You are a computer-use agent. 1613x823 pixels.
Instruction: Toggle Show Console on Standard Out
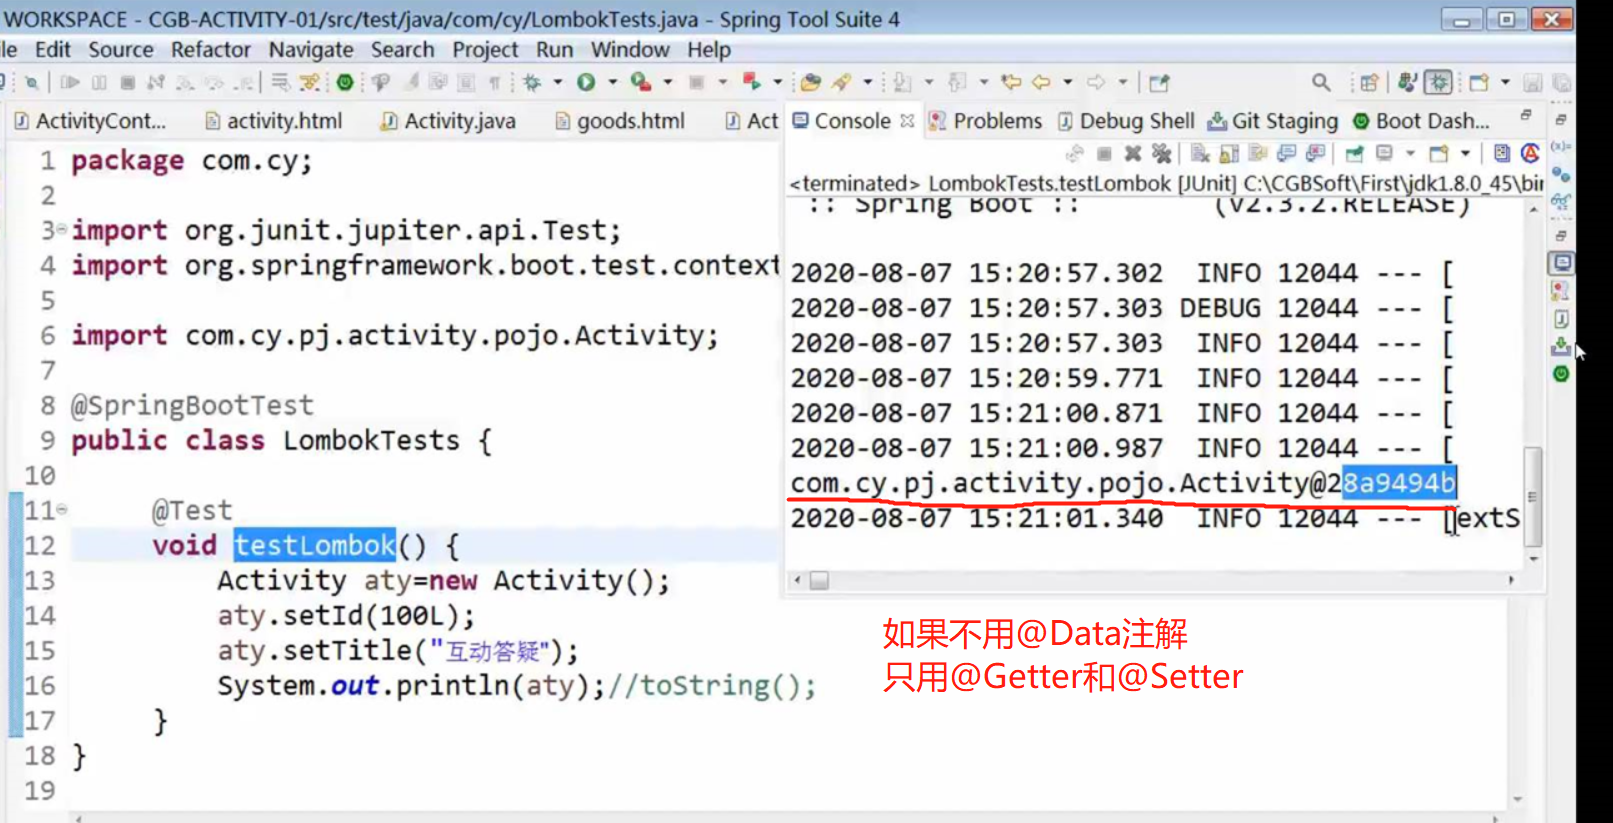pos(1286,154)
